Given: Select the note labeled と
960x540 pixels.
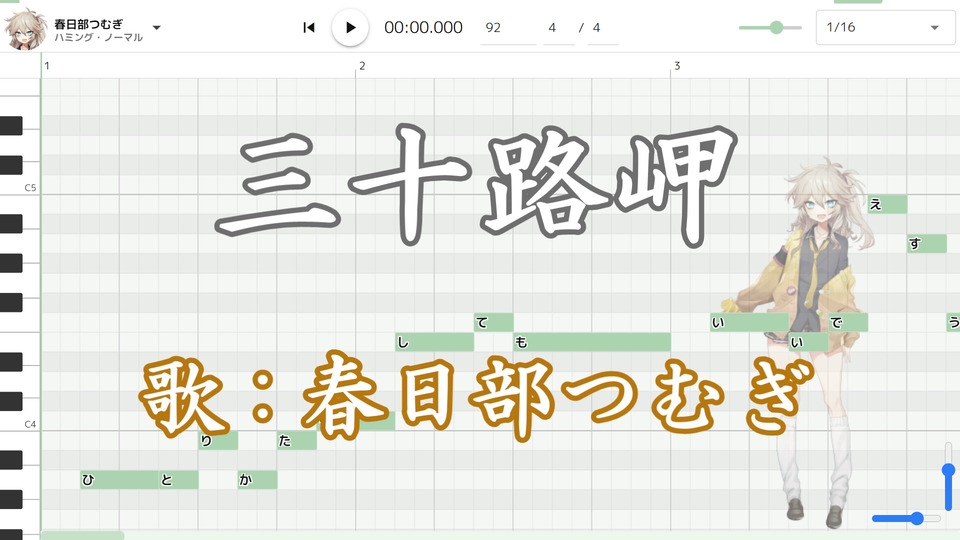Looking at the screenshot, I should (x=179, y=480).
